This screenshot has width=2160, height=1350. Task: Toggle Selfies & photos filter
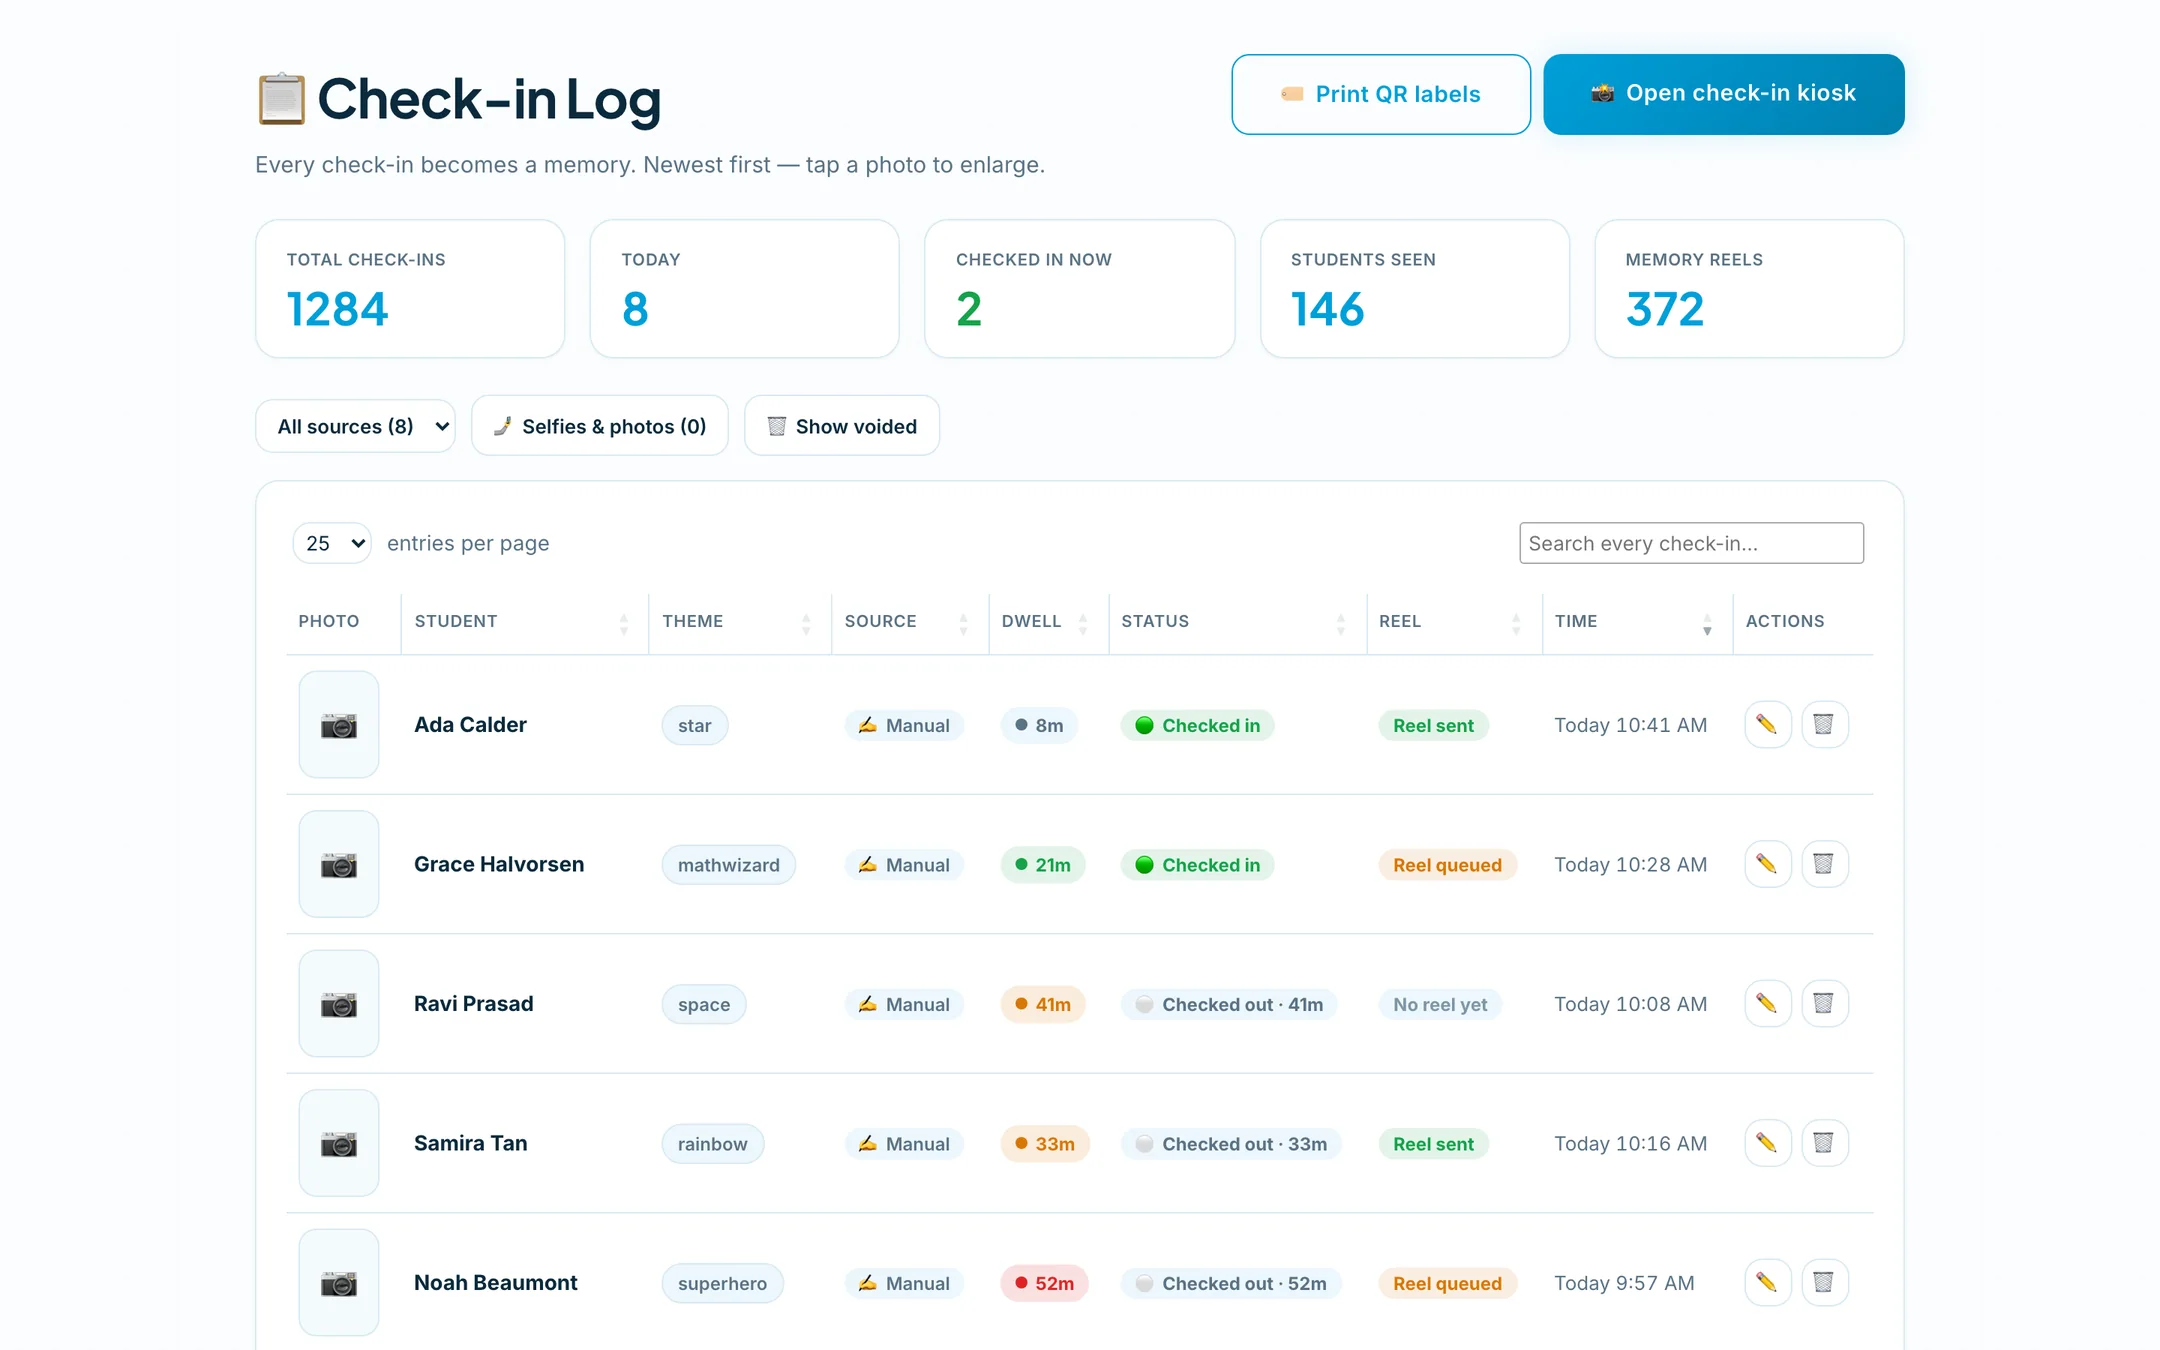pyautogui.click(x=600, y=426)
